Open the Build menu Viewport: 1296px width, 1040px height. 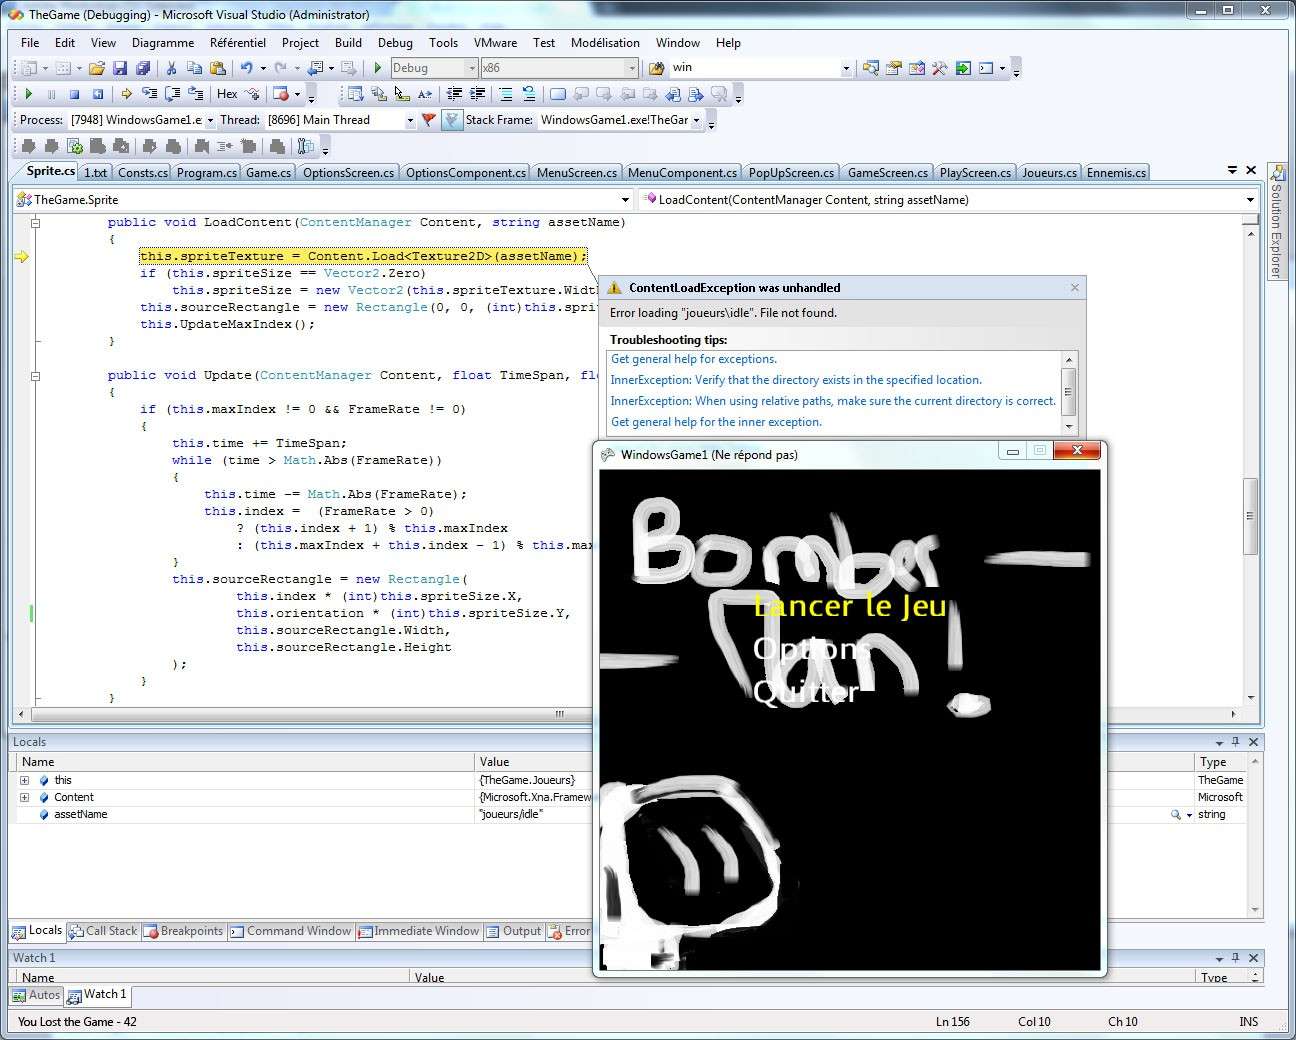(x=348, y=43)
